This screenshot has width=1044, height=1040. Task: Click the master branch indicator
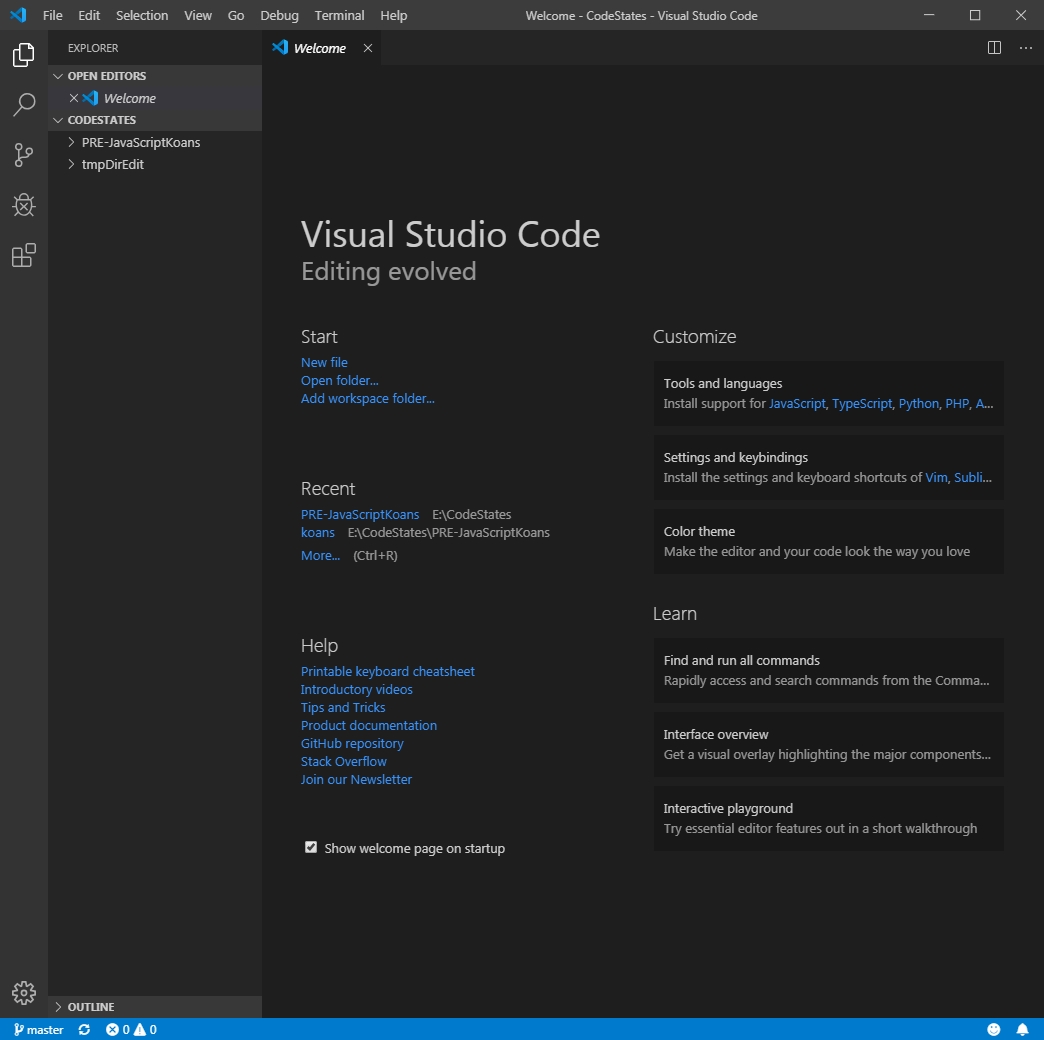(39, 1029)
